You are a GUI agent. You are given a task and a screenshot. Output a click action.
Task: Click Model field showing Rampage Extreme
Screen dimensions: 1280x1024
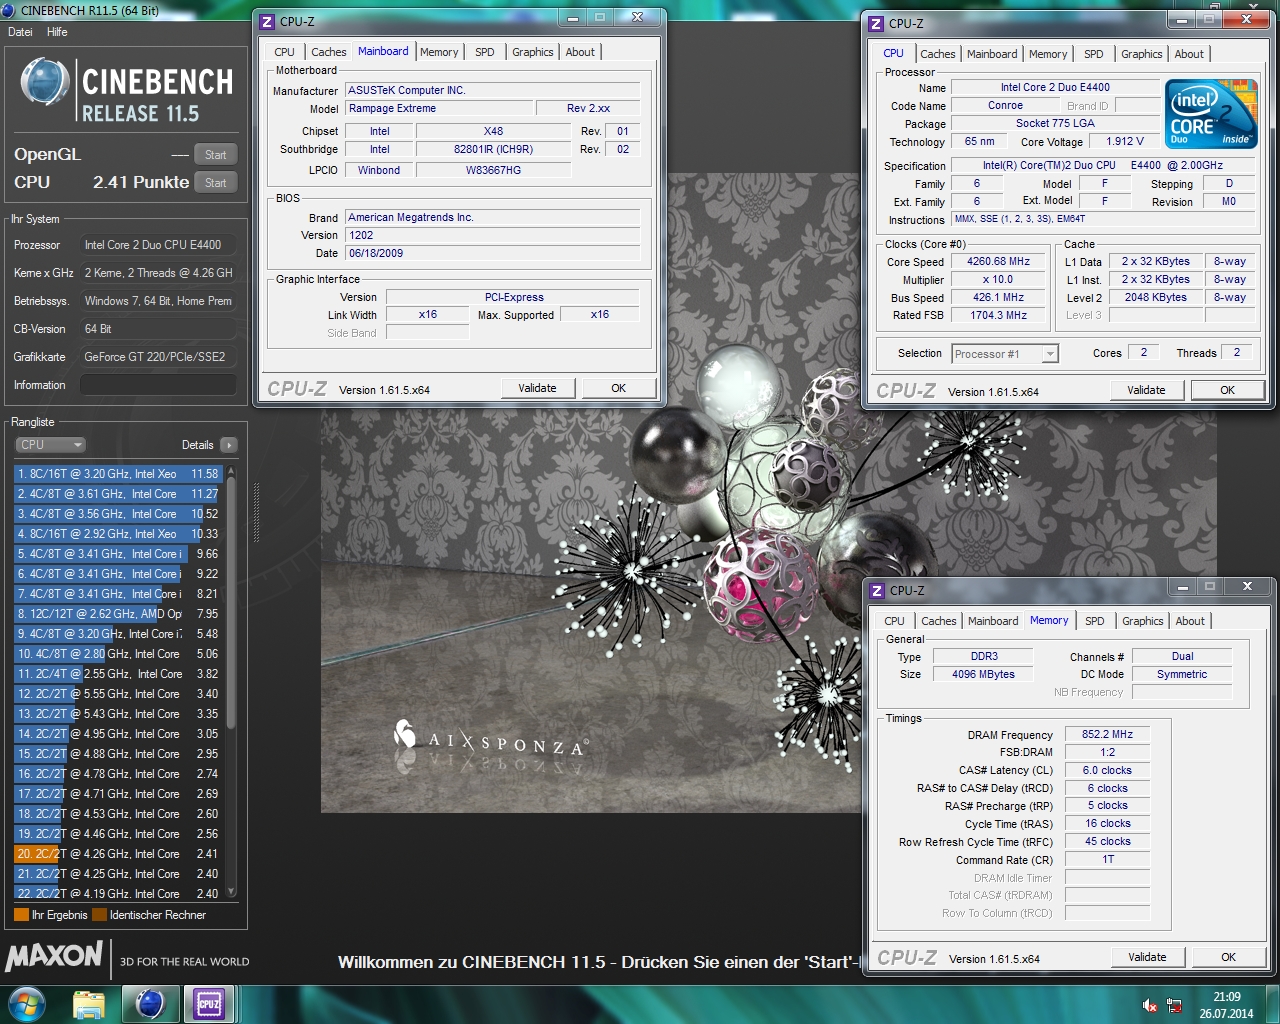438,108
